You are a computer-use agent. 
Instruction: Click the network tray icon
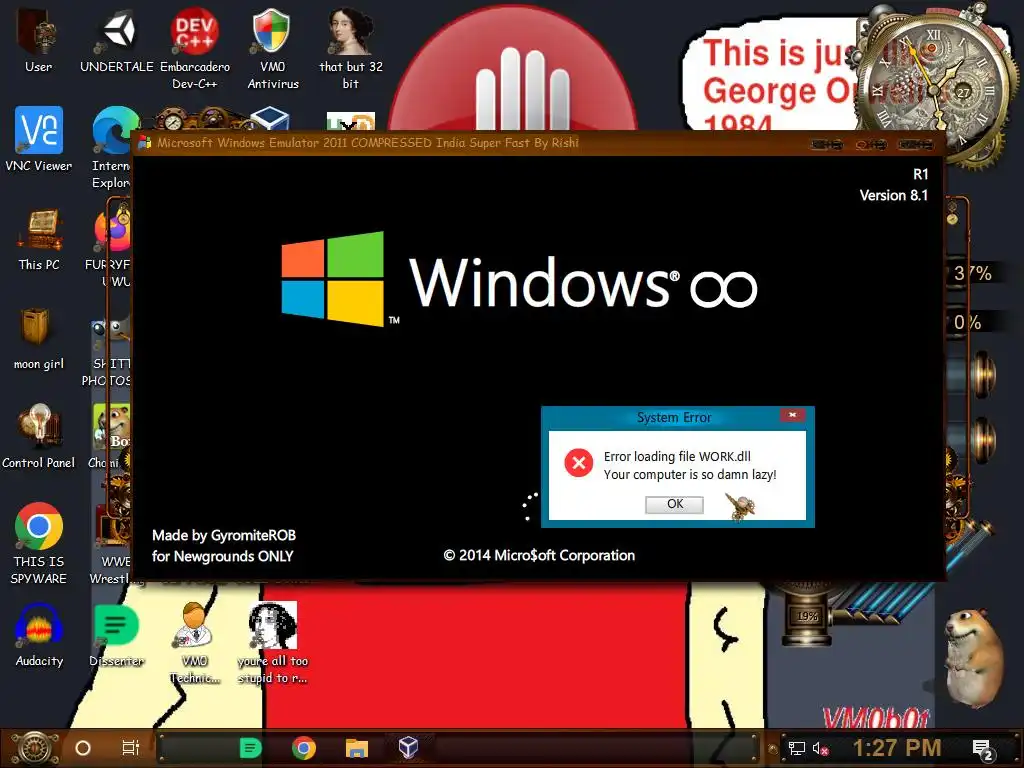(796, 748)
